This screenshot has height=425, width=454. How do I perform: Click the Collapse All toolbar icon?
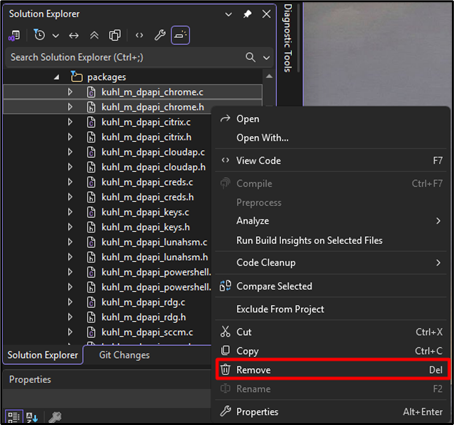pyautogui.click(x=94, y=35)
